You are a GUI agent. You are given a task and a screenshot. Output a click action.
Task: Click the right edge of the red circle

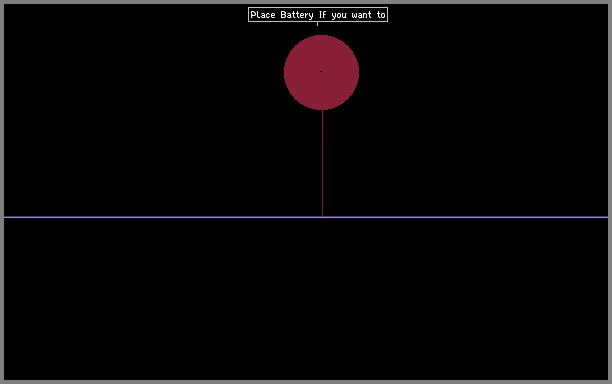click(358, 72)
